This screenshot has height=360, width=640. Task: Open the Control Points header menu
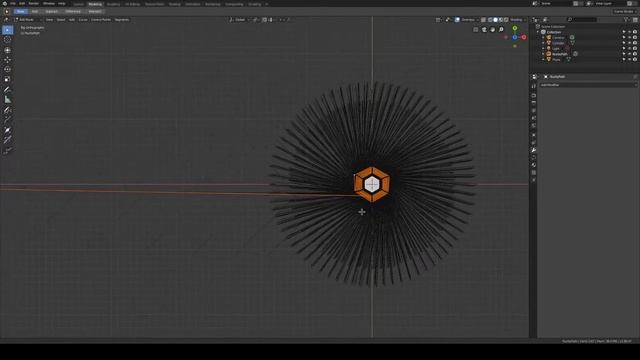point(101,20)
